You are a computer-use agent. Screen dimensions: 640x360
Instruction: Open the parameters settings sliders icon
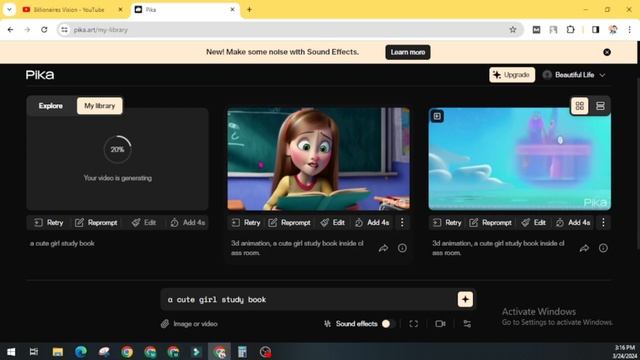click(467, 324)
